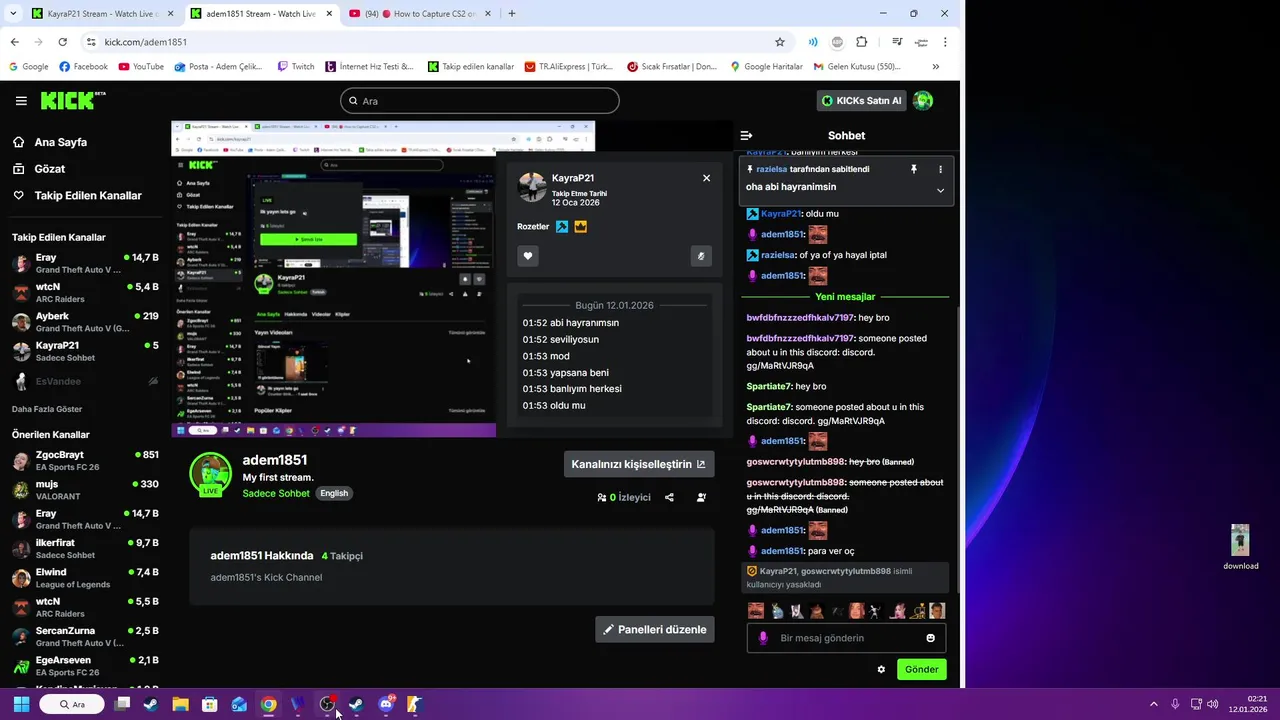Open the profile avatar menu
This screenshot has height=720, width=1280.
pos(923,101)
